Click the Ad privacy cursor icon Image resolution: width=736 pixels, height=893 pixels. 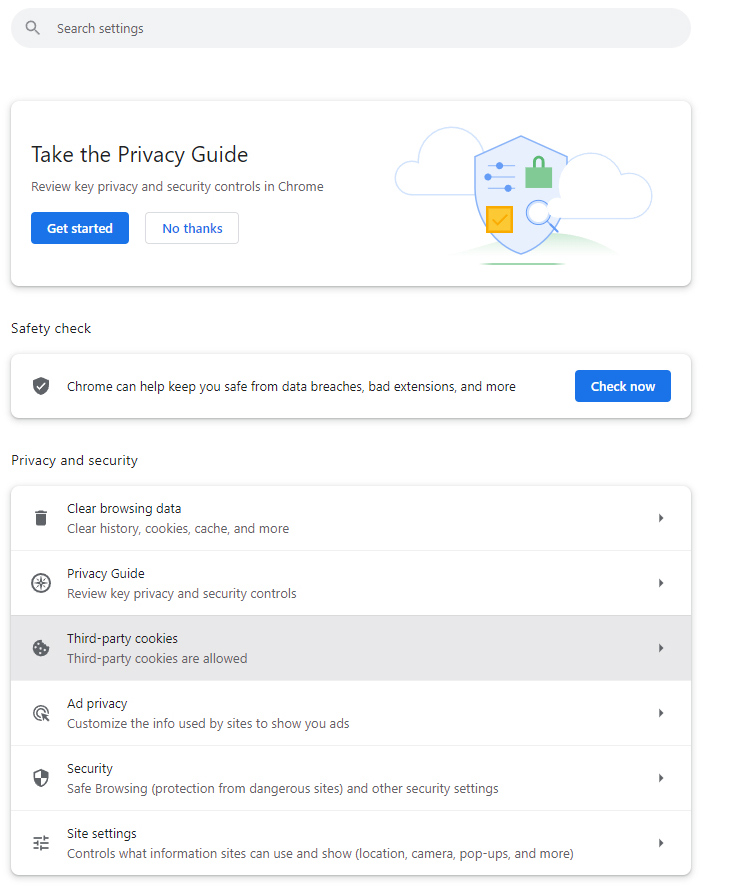point(41,713)
